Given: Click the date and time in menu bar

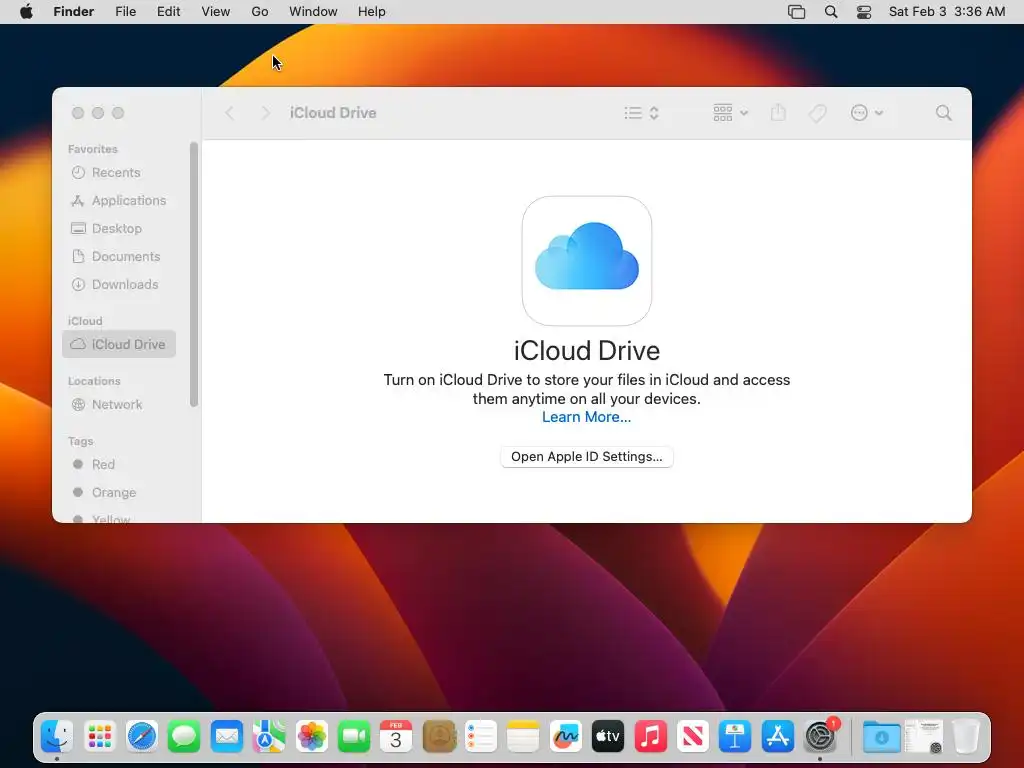Looking at the screenshot, I should [x=947, y=12].
